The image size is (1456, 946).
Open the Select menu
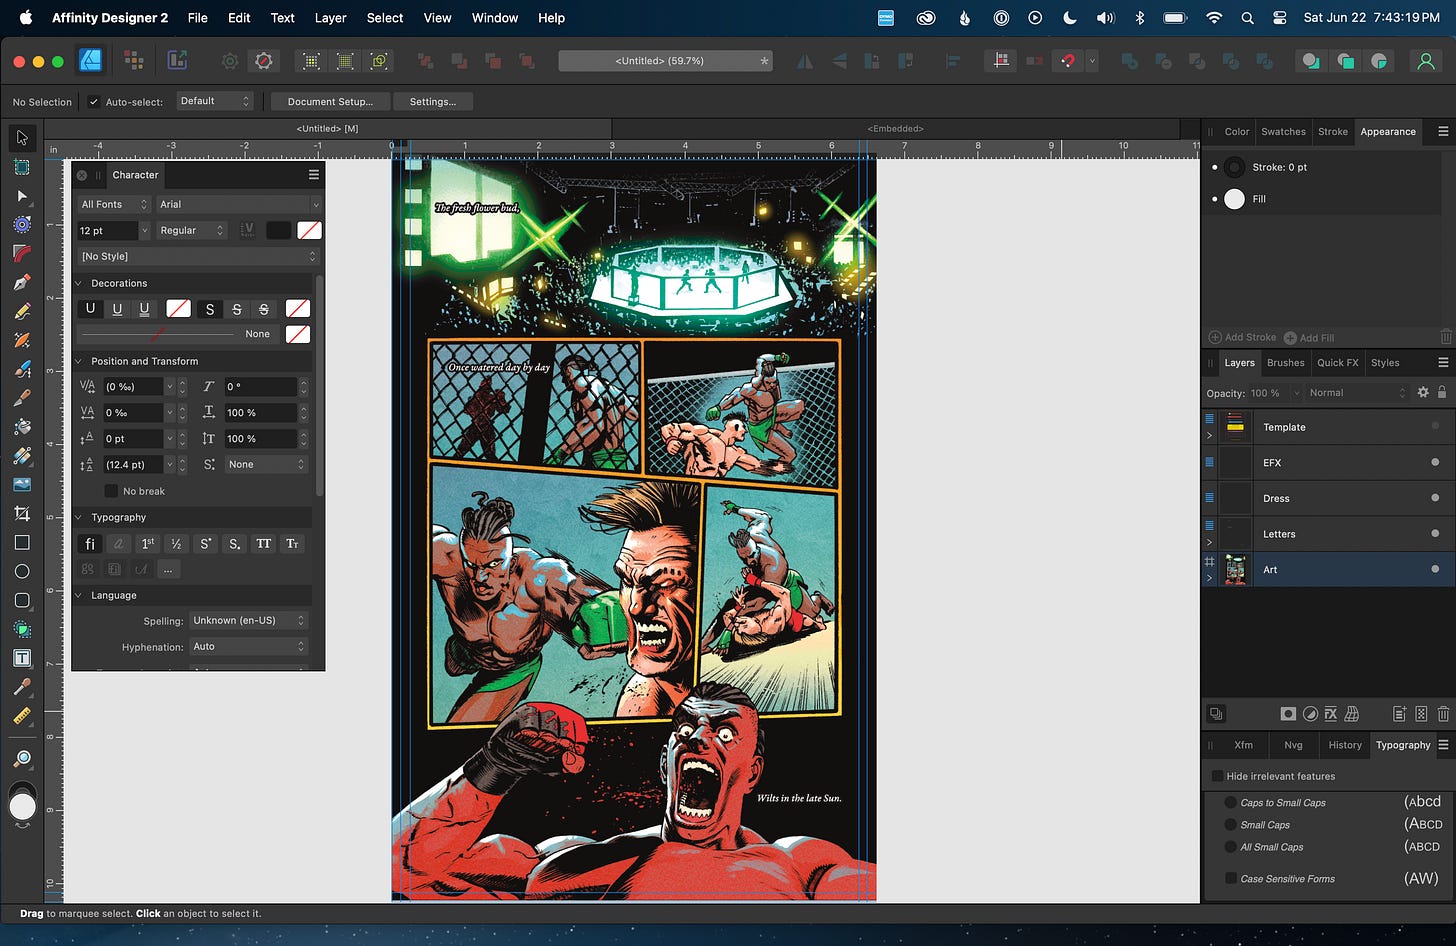pyautogui.click(x=385, y=18)
